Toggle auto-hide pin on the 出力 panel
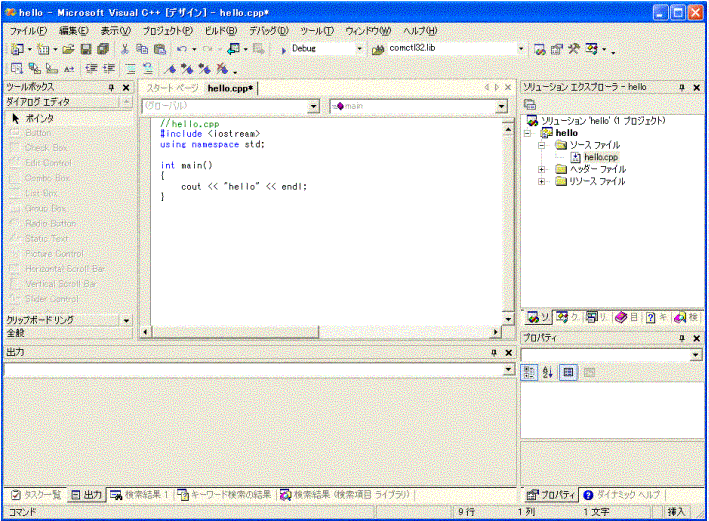 494,353
